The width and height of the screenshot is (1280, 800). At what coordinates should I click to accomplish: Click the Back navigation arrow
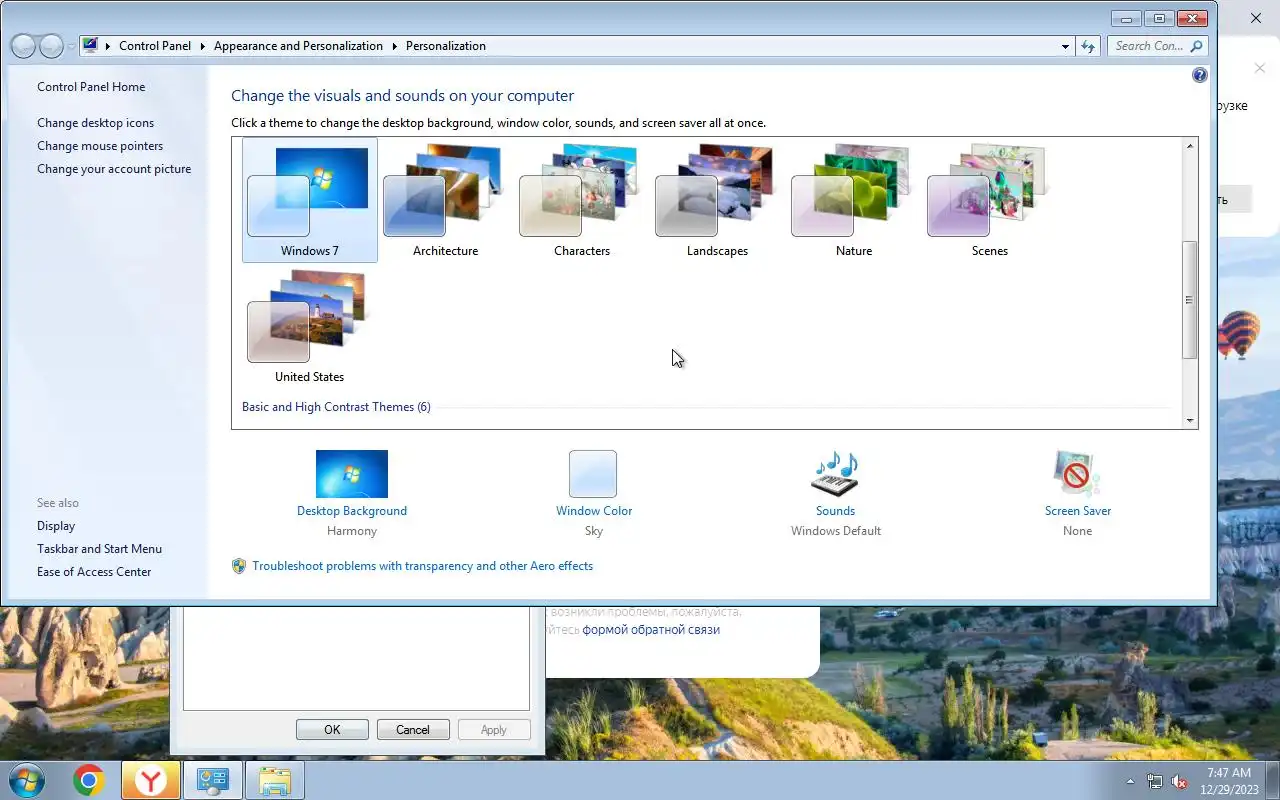[x=23, y=46]
